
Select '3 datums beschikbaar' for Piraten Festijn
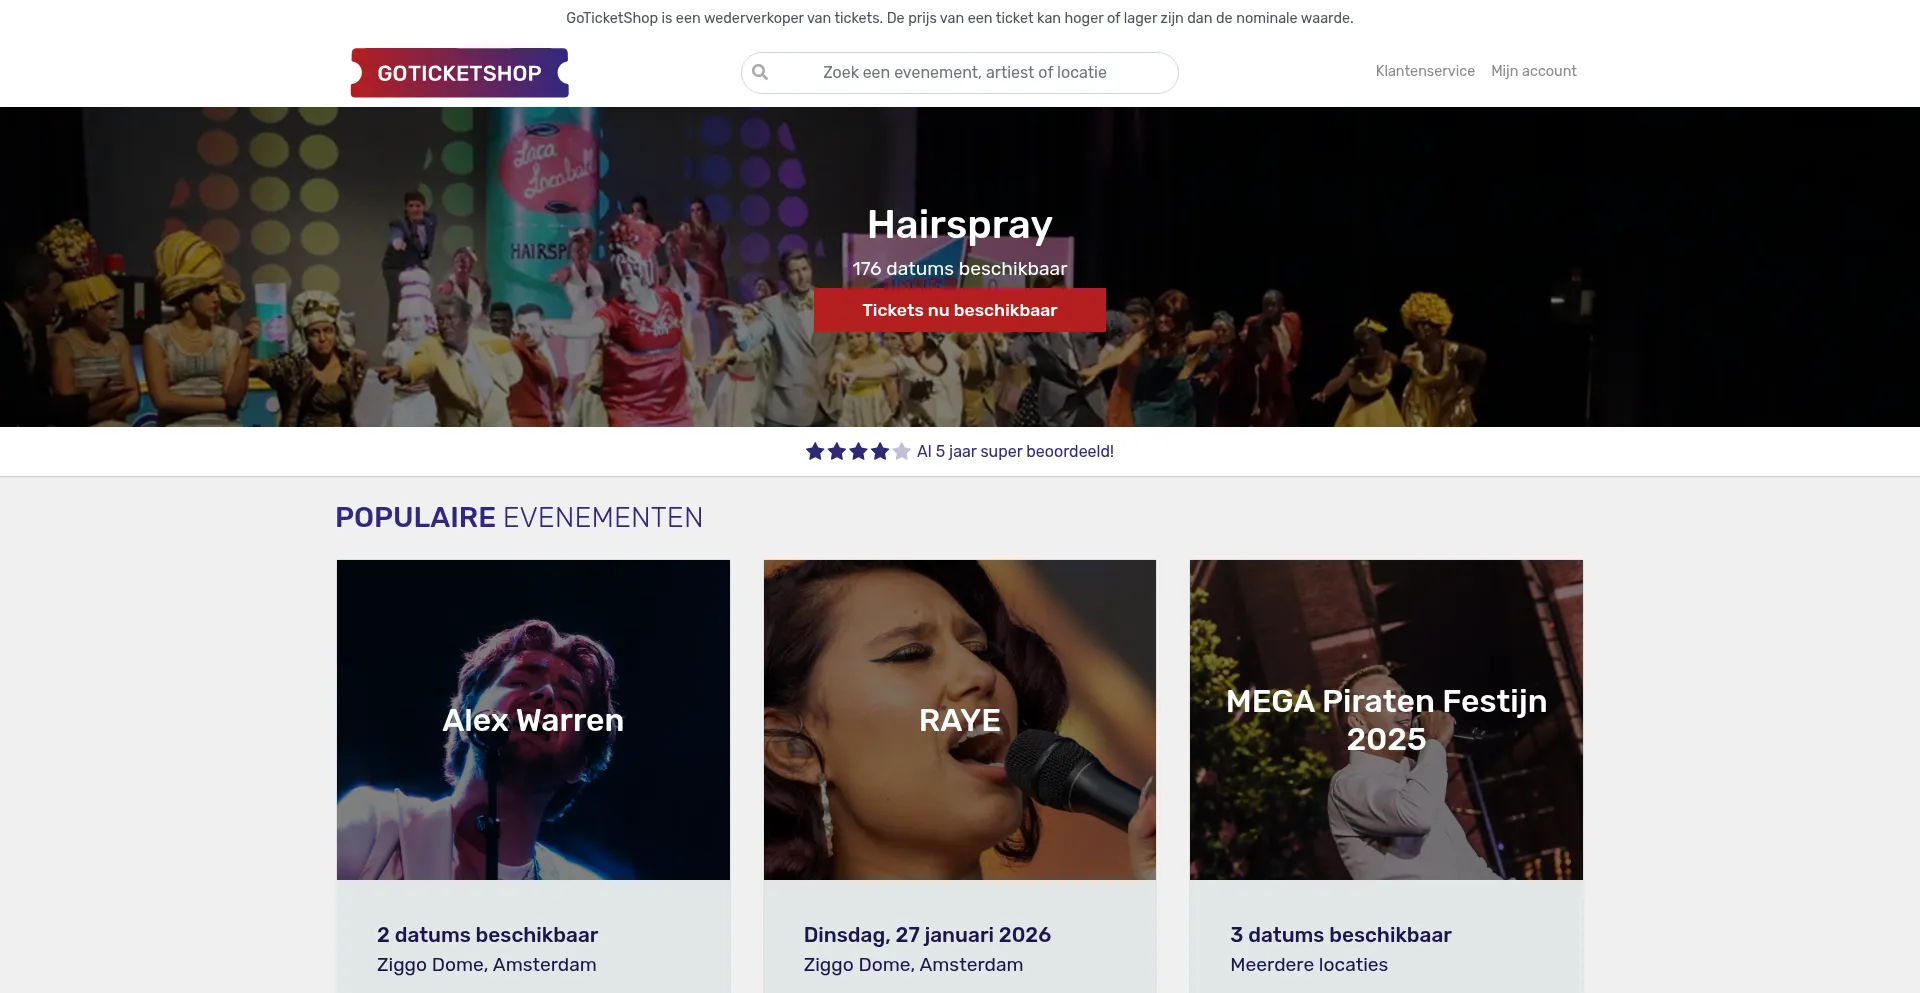[x=1340, y=935]
